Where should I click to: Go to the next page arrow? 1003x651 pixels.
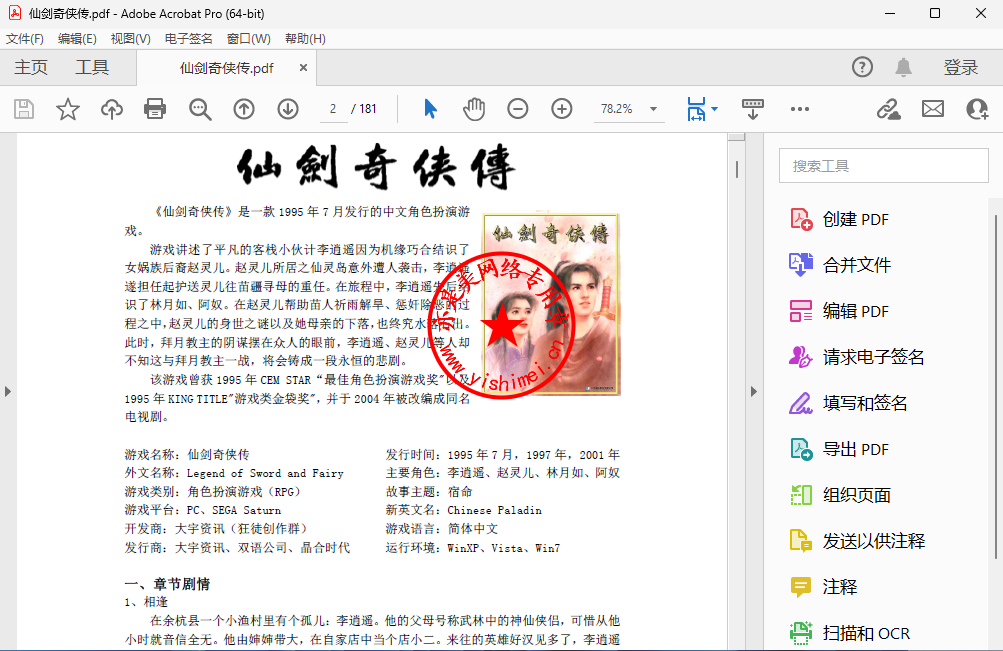288,109
